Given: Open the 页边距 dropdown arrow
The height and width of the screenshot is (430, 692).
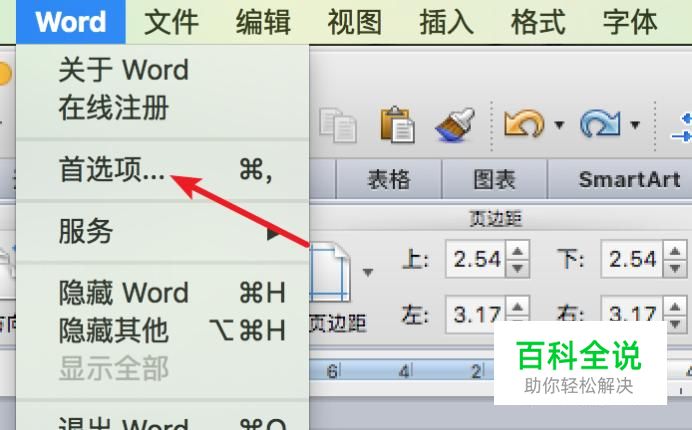Looking at the screenshot, I should click(x=368, y=272).
